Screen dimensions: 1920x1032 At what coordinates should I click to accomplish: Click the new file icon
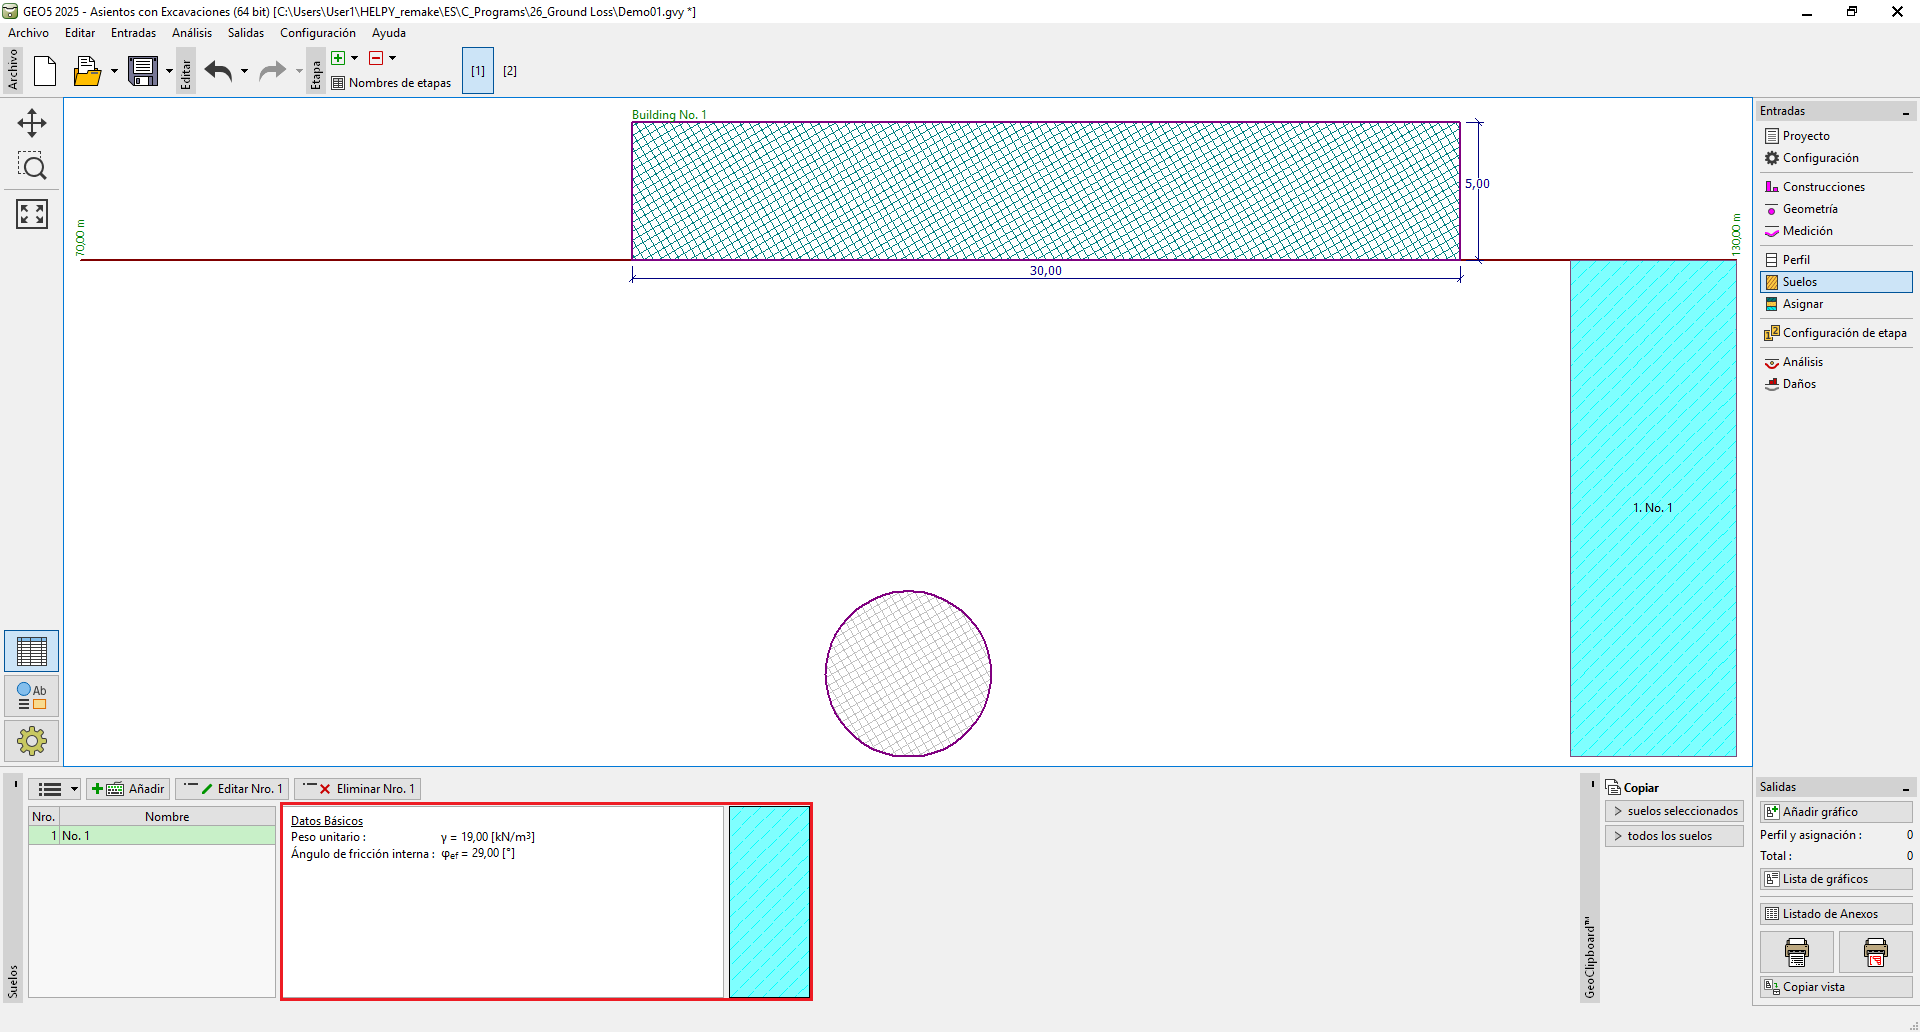coord(45,71)
